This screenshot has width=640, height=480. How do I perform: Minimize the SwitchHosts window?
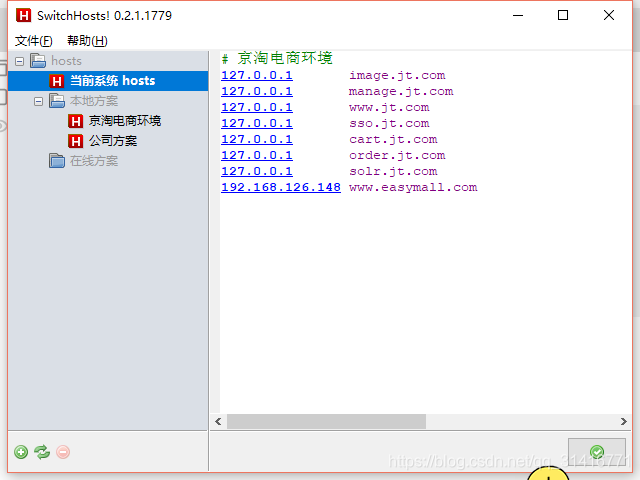(518, 16)
